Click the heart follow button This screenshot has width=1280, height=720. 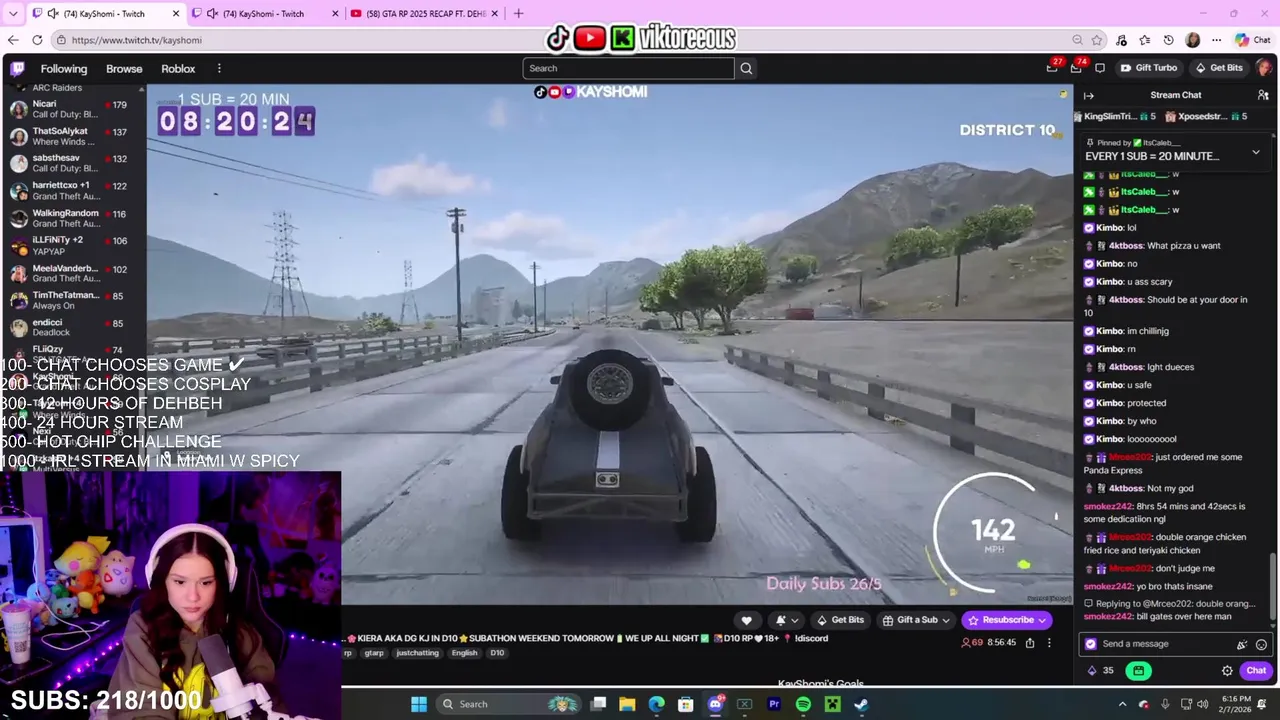point(746,620)
